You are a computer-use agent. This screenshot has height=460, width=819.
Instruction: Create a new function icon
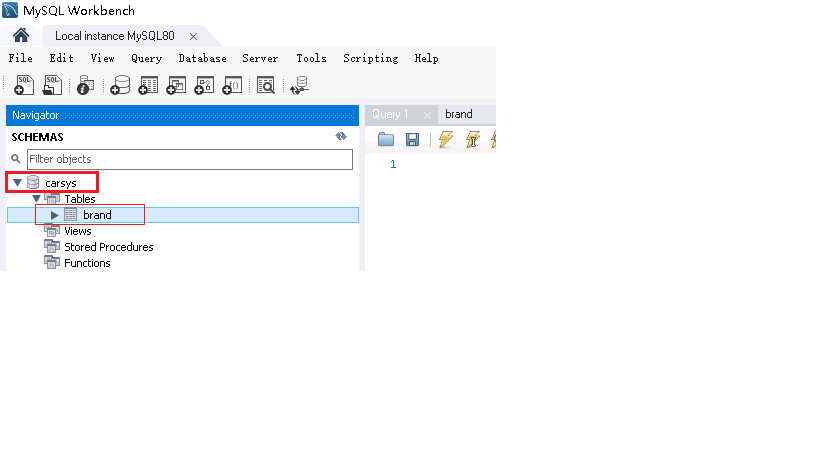pyautogui.click(x=232, y=85)
